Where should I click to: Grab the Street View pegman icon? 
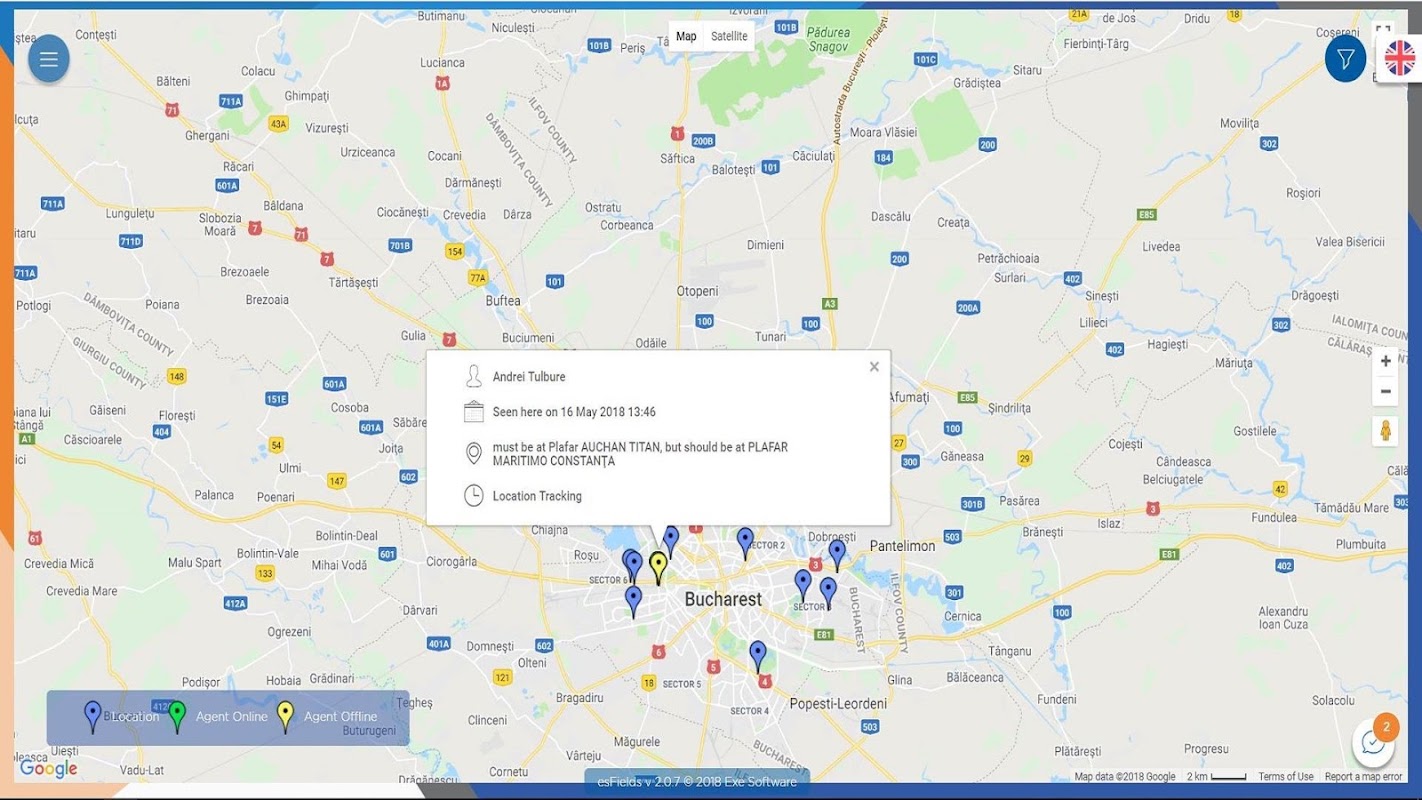pos(1385,431)
